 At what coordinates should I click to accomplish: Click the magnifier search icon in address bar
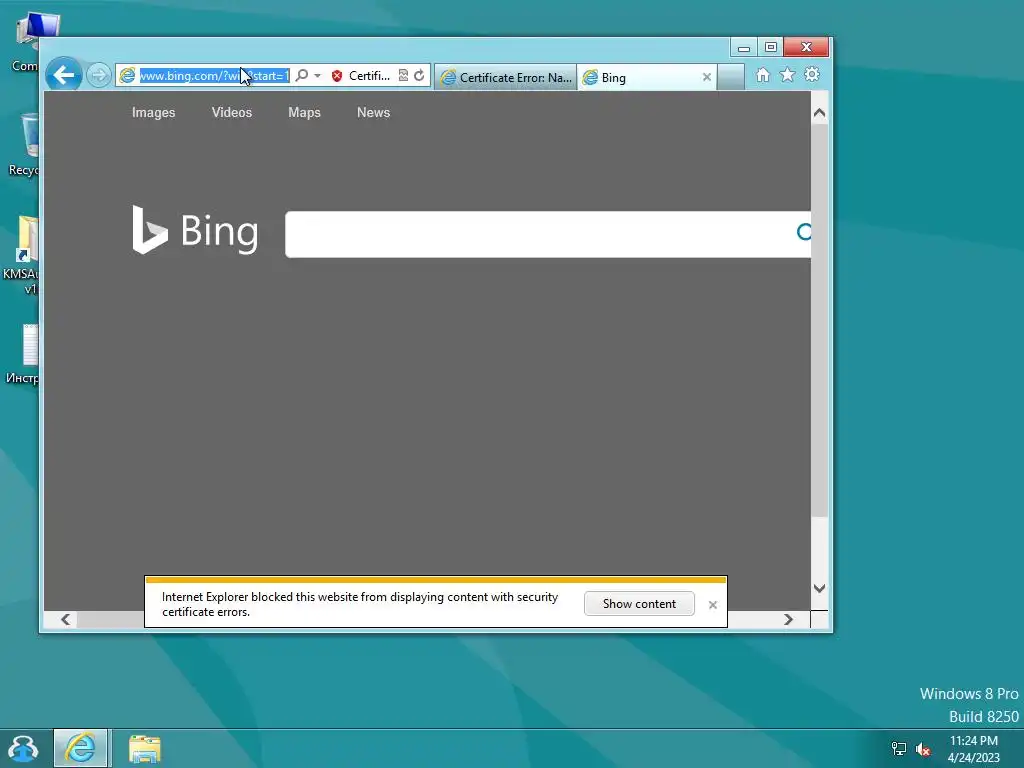click(302, 76)
